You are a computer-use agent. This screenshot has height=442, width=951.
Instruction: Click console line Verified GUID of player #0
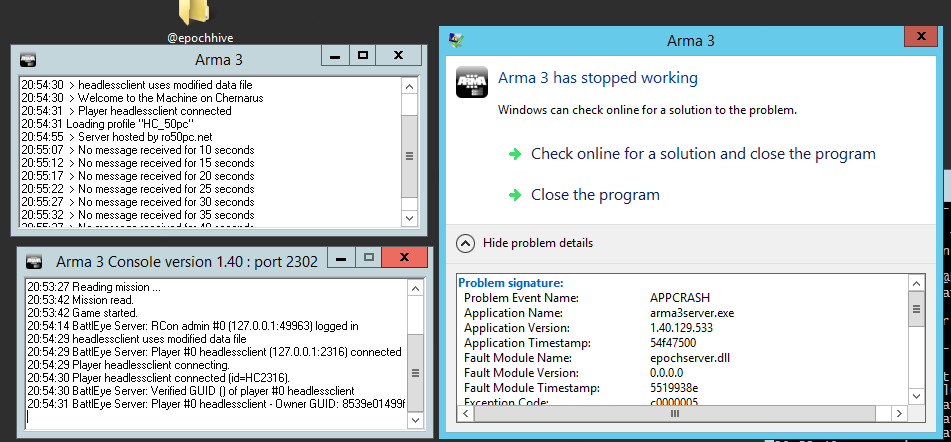[191, 391]
